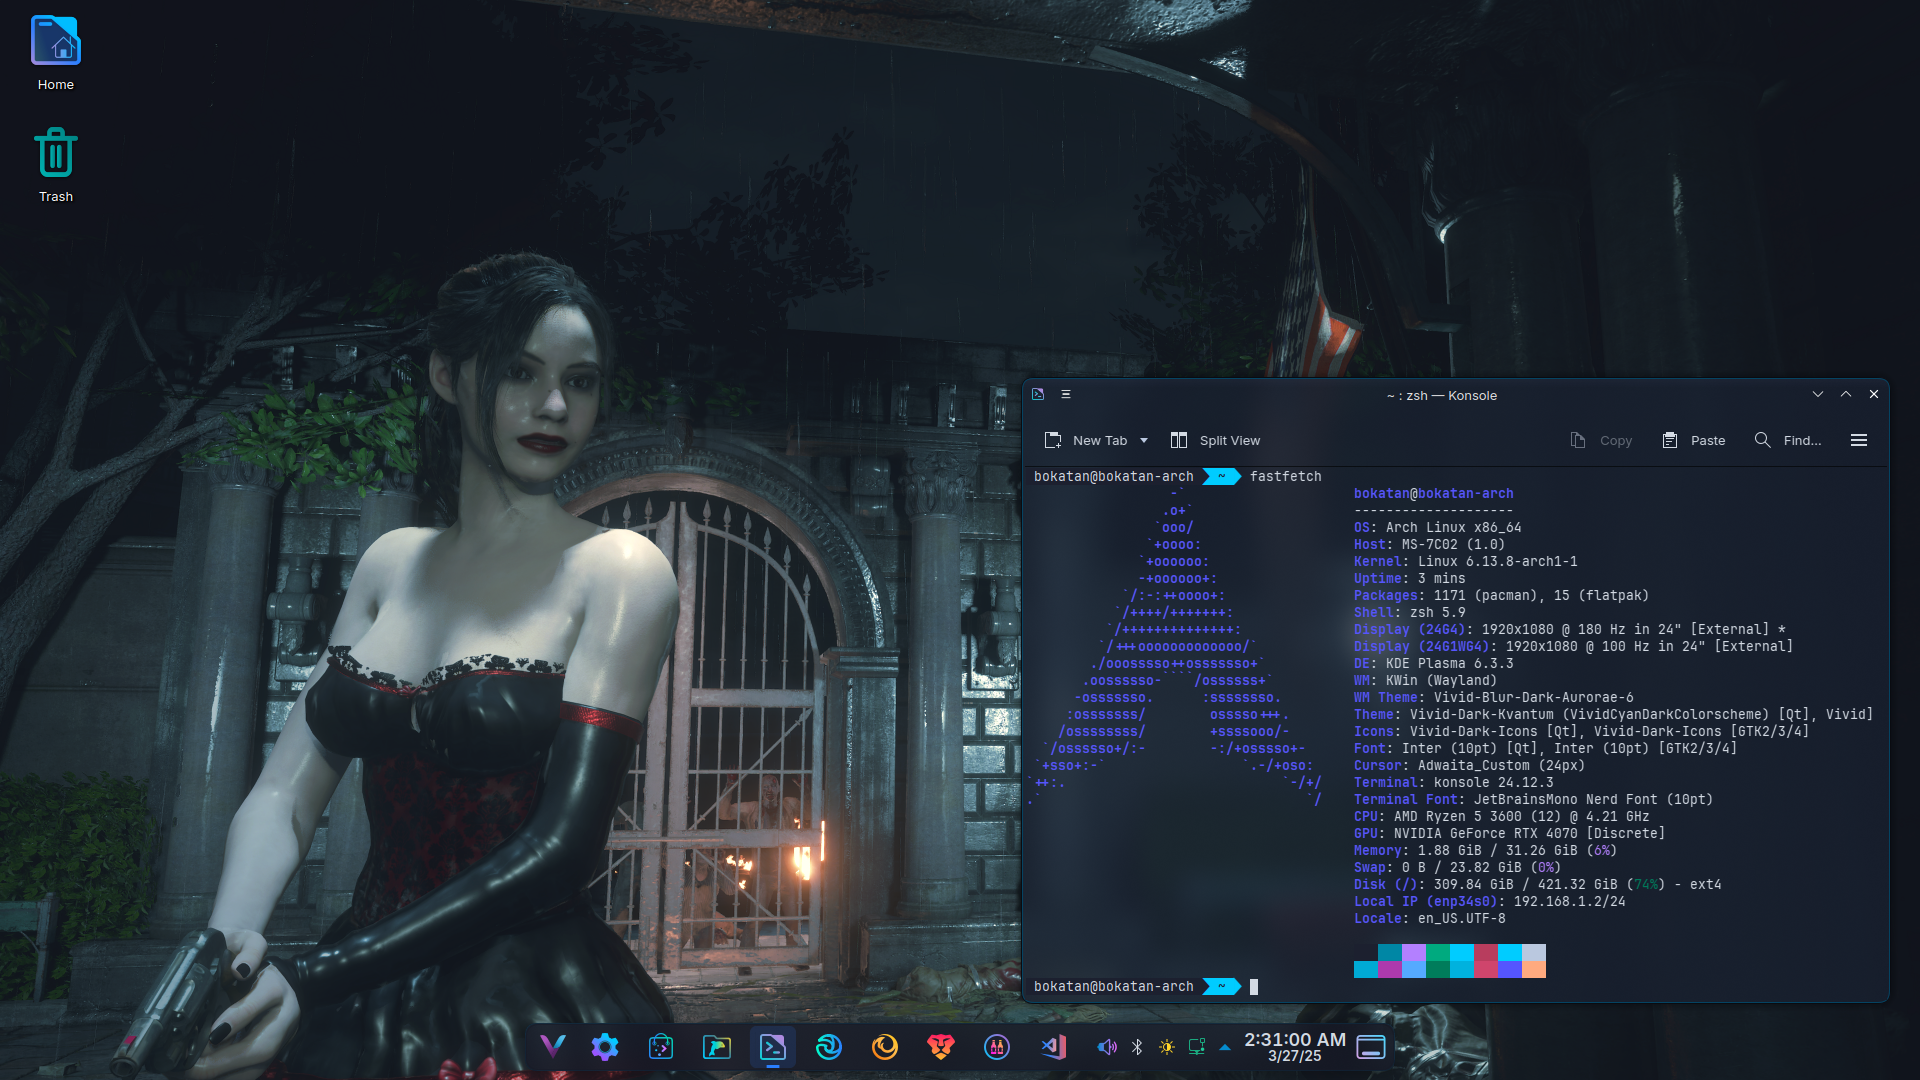This screenshot has height=1080, width=1920.
Task: Open System Settings gear from the taskbar
Action: [605, 1047]
